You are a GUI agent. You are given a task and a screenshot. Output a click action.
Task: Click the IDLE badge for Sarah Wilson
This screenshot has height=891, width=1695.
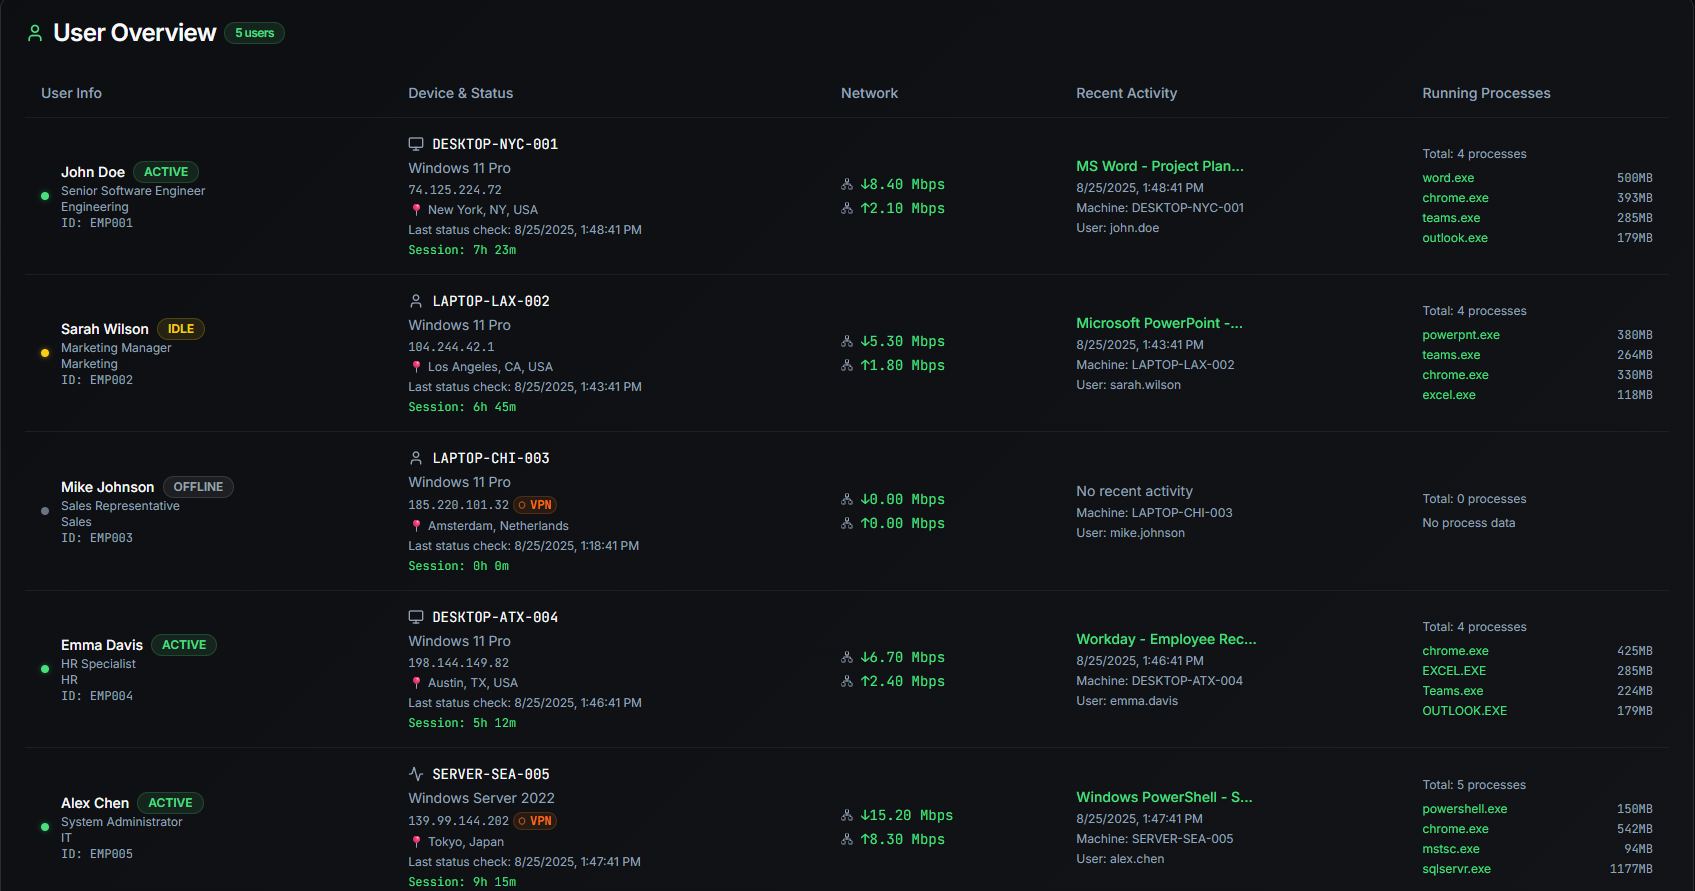(181, 329)
